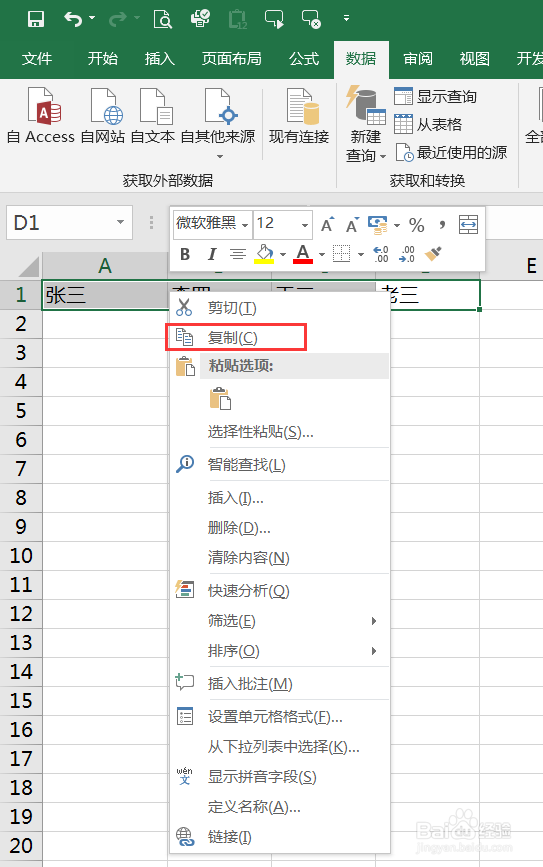Open the font size dropdown showing 12
Viewport: 543px width, 867px height.
305,225
